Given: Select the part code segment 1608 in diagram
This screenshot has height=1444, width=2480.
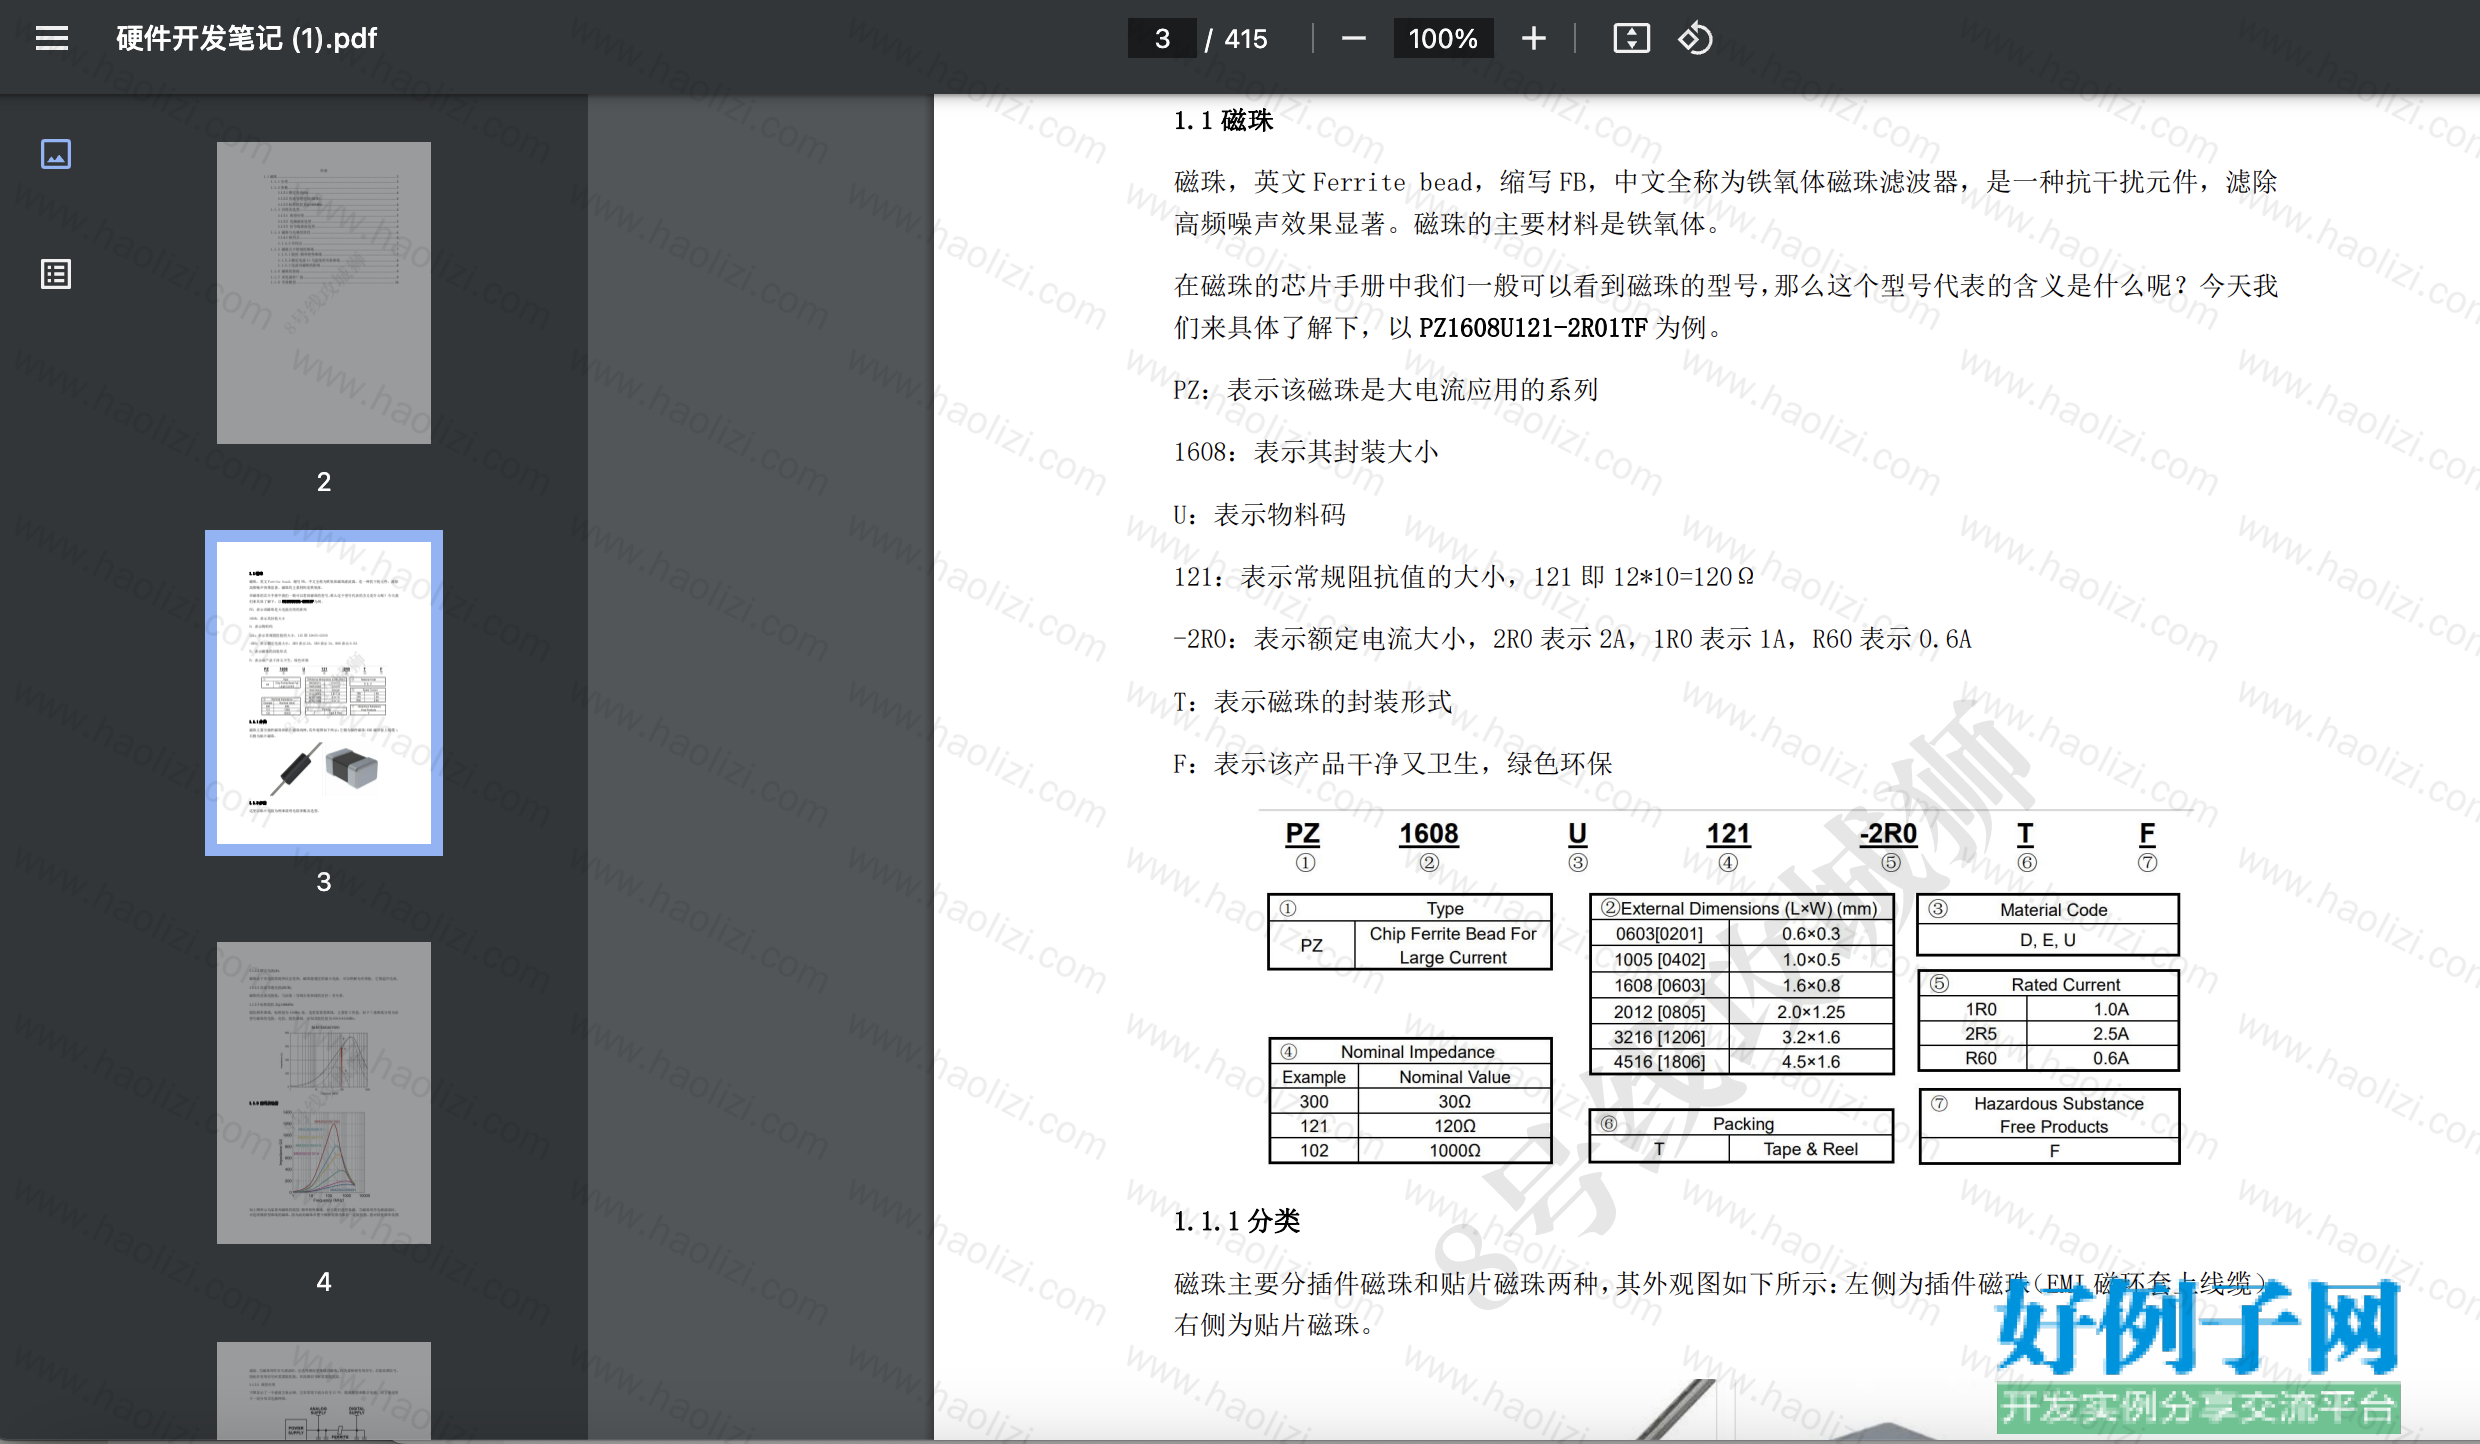Looking at the screenshot, I should (1429, 834).
